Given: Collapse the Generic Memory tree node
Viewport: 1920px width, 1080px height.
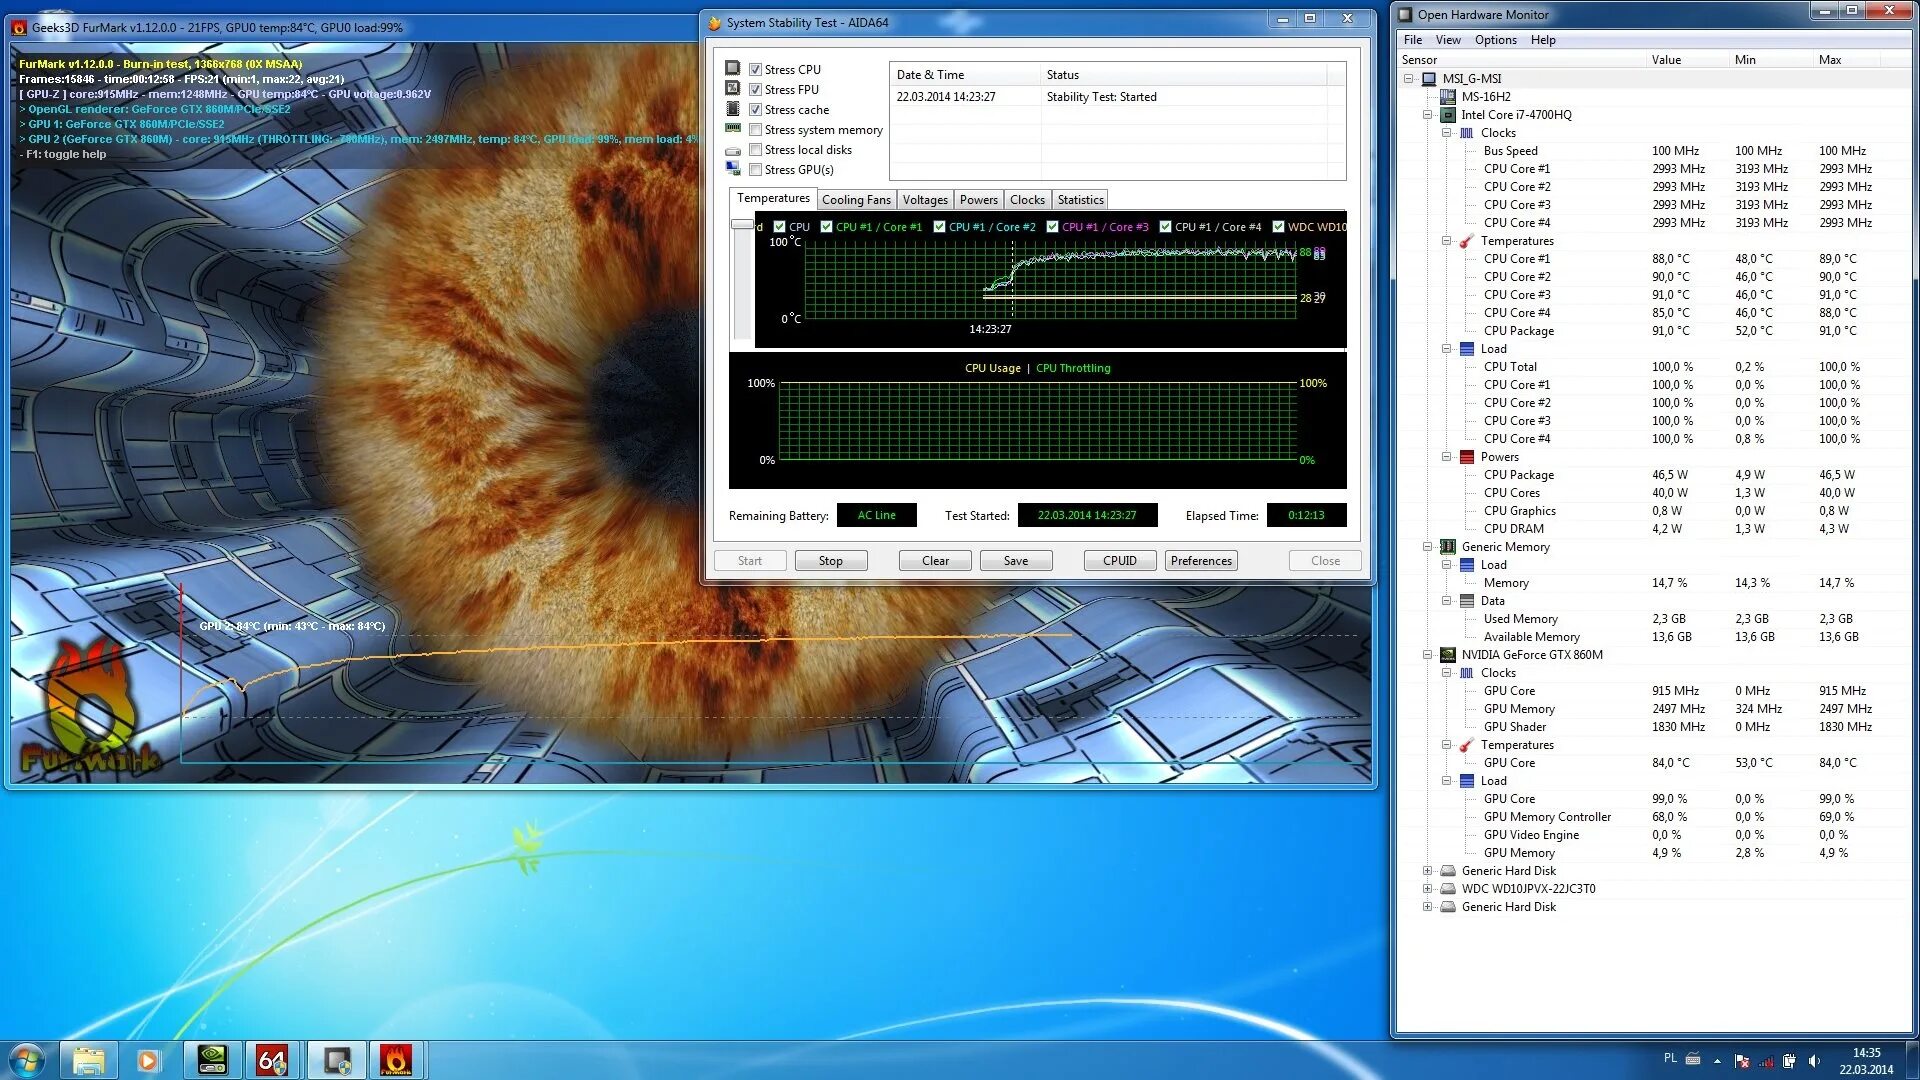Looking at the screenshot, I should [1427, 547].
